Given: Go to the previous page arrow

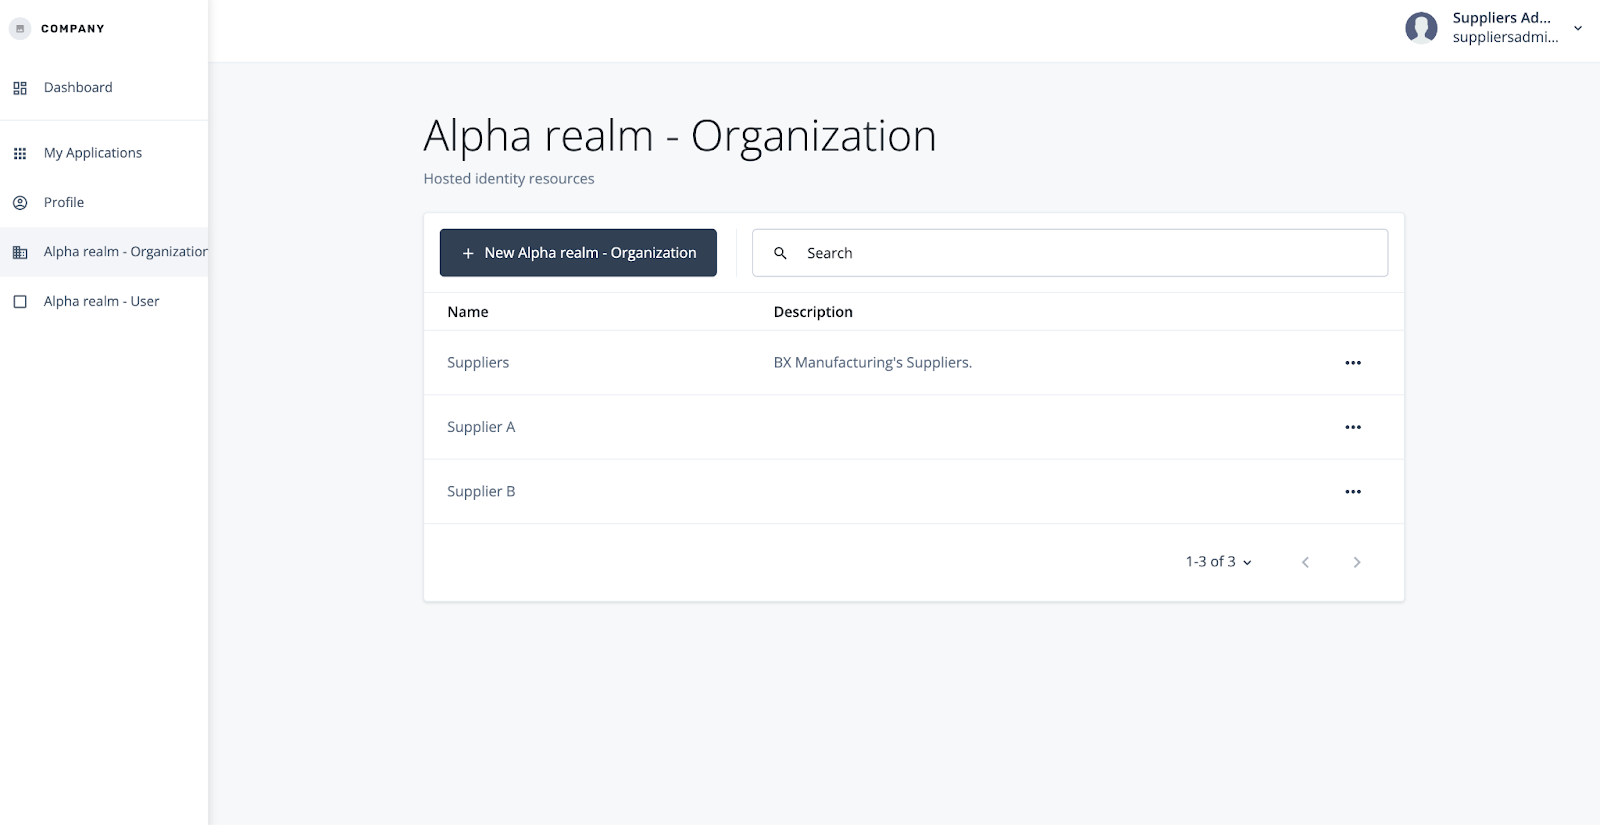Looking at the screenshot, I should coord(1305,562).
